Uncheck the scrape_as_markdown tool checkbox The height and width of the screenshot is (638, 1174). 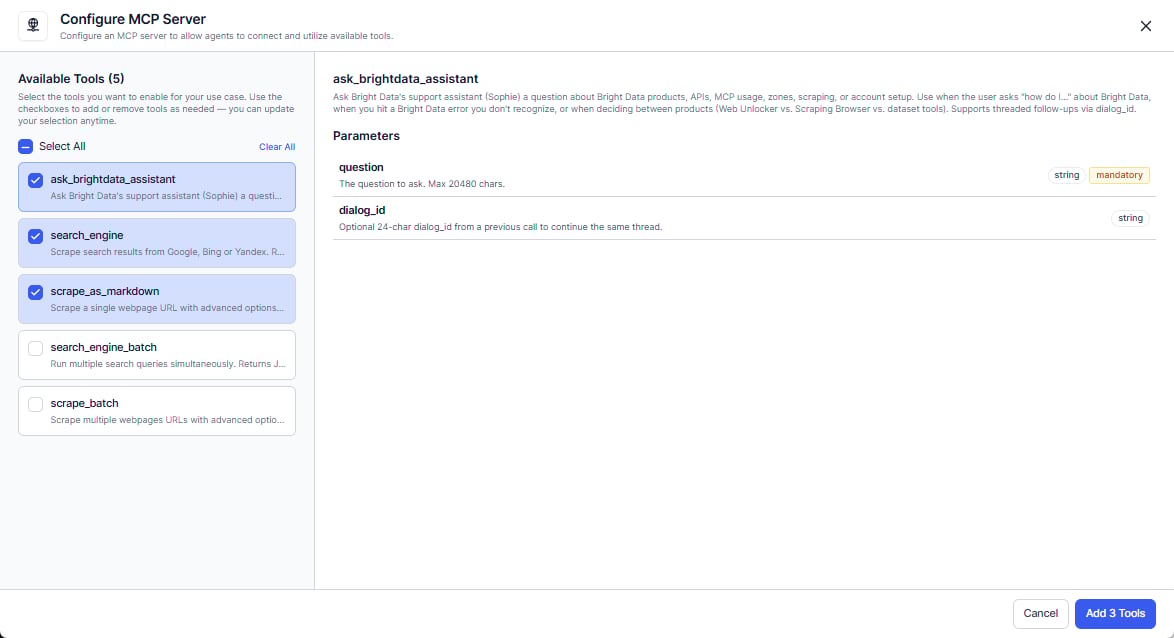[x=35, y=293]
